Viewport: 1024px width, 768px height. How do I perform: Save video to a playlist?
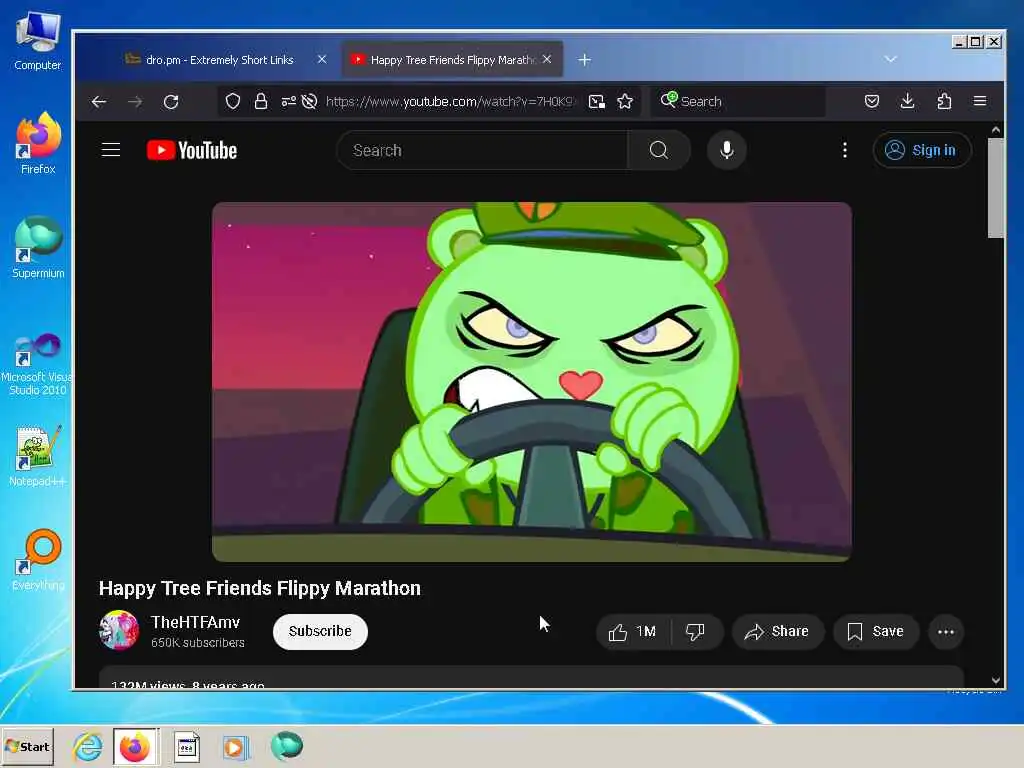coord(876,632)
